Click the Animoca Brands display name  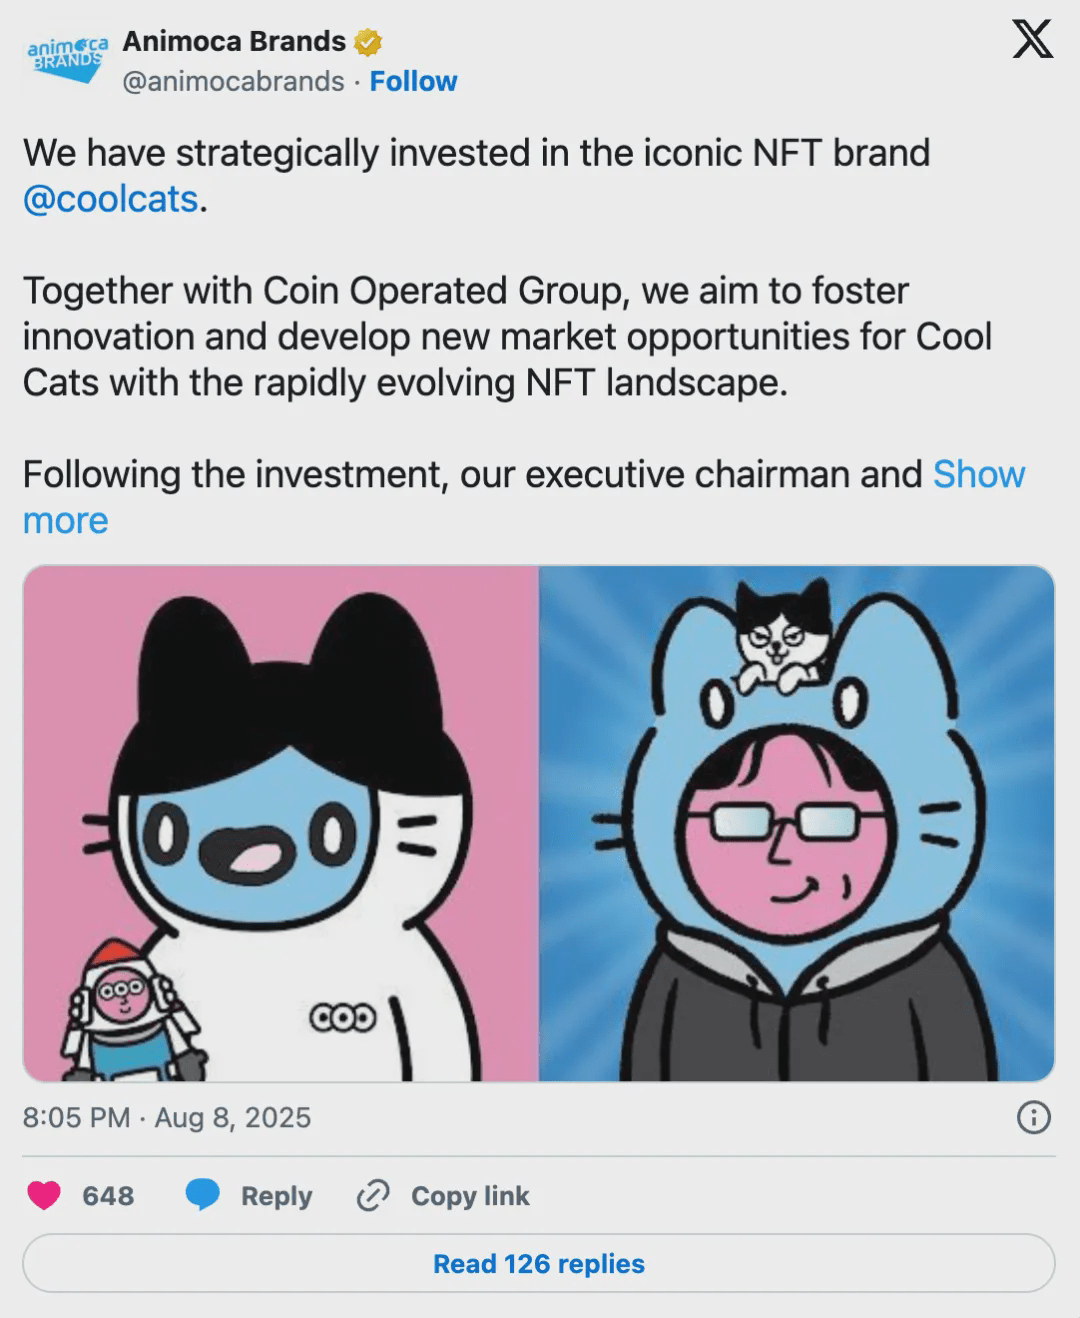(x=234, y=41)
